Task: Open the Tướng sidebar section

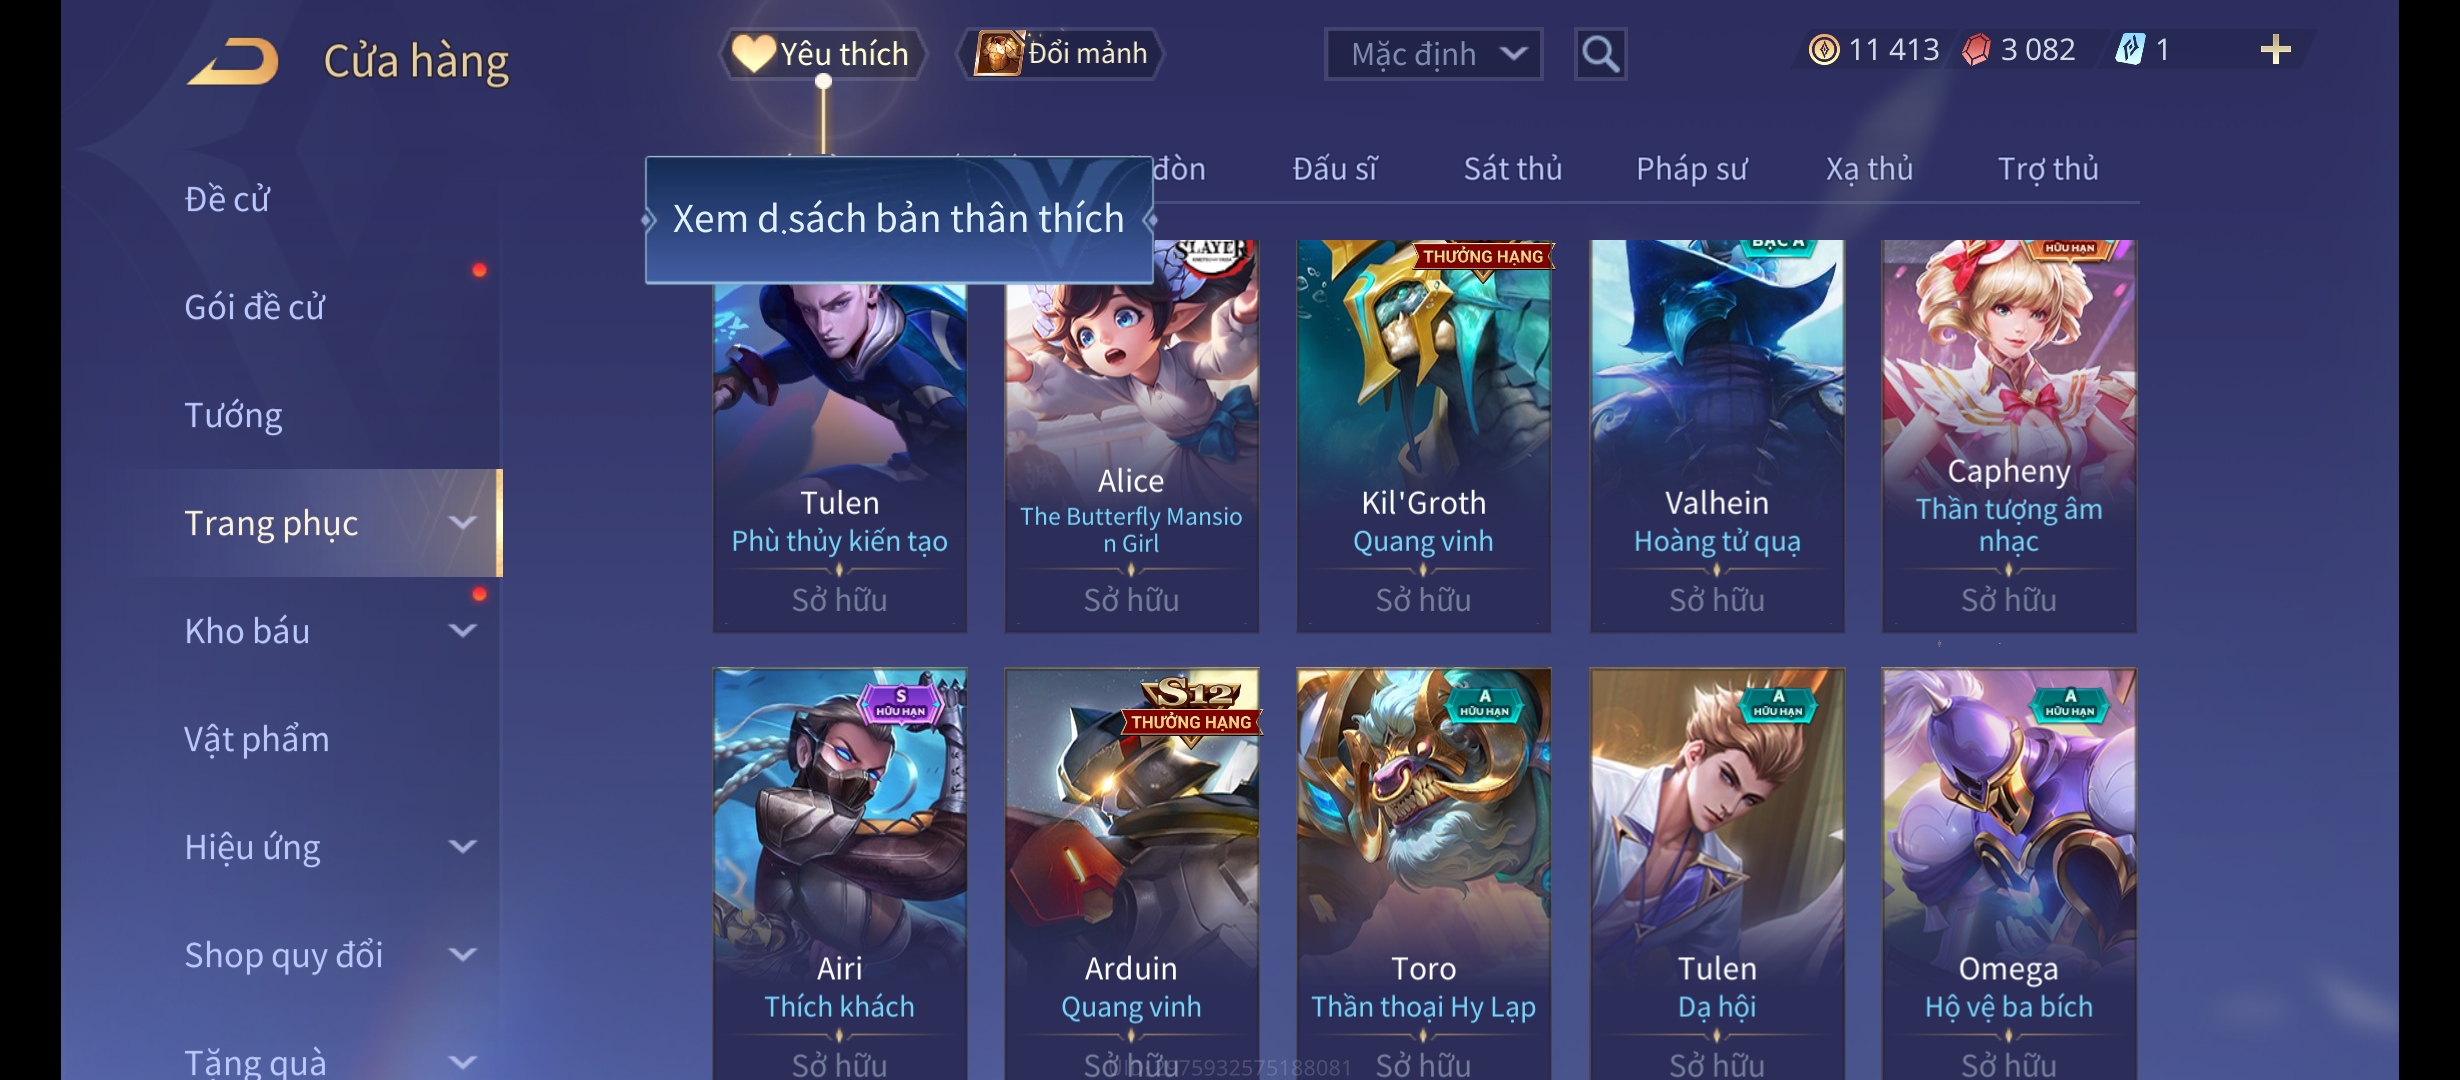Action: (233, 414)
